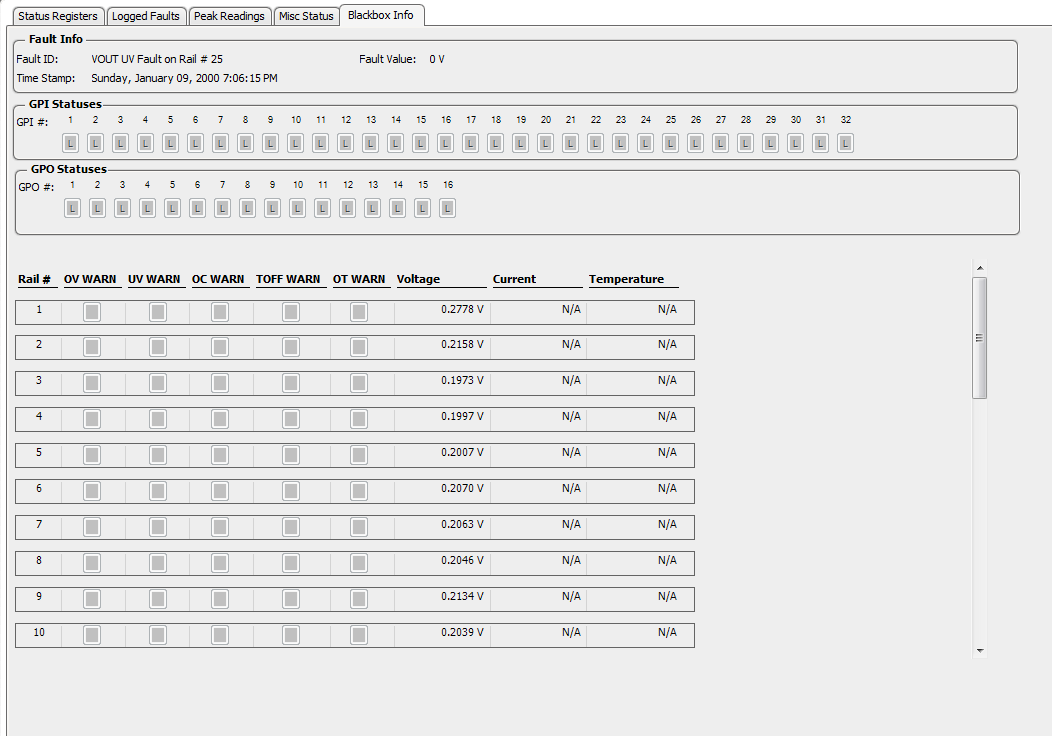Click the GPO #8 status indicator
Screen dimensions: 1052x736
click(x=247, y=208)
